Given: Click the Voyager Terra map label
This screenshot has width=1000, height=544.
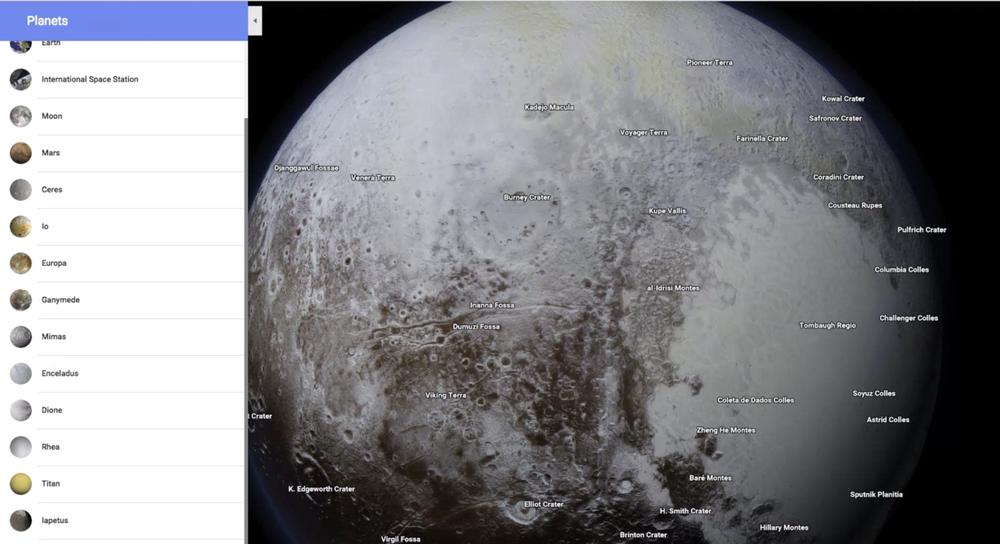Looking at the screenshot, I should coord(643,132).
